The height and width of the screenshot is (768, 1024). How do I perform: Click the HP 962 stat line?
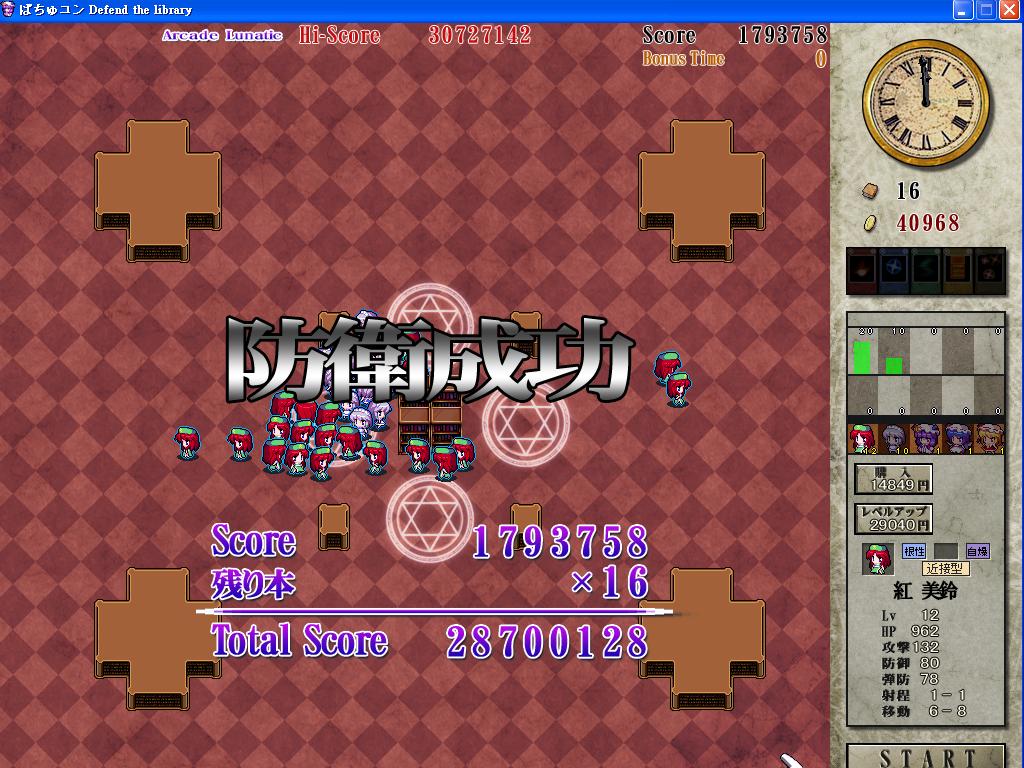click(910, 632)
